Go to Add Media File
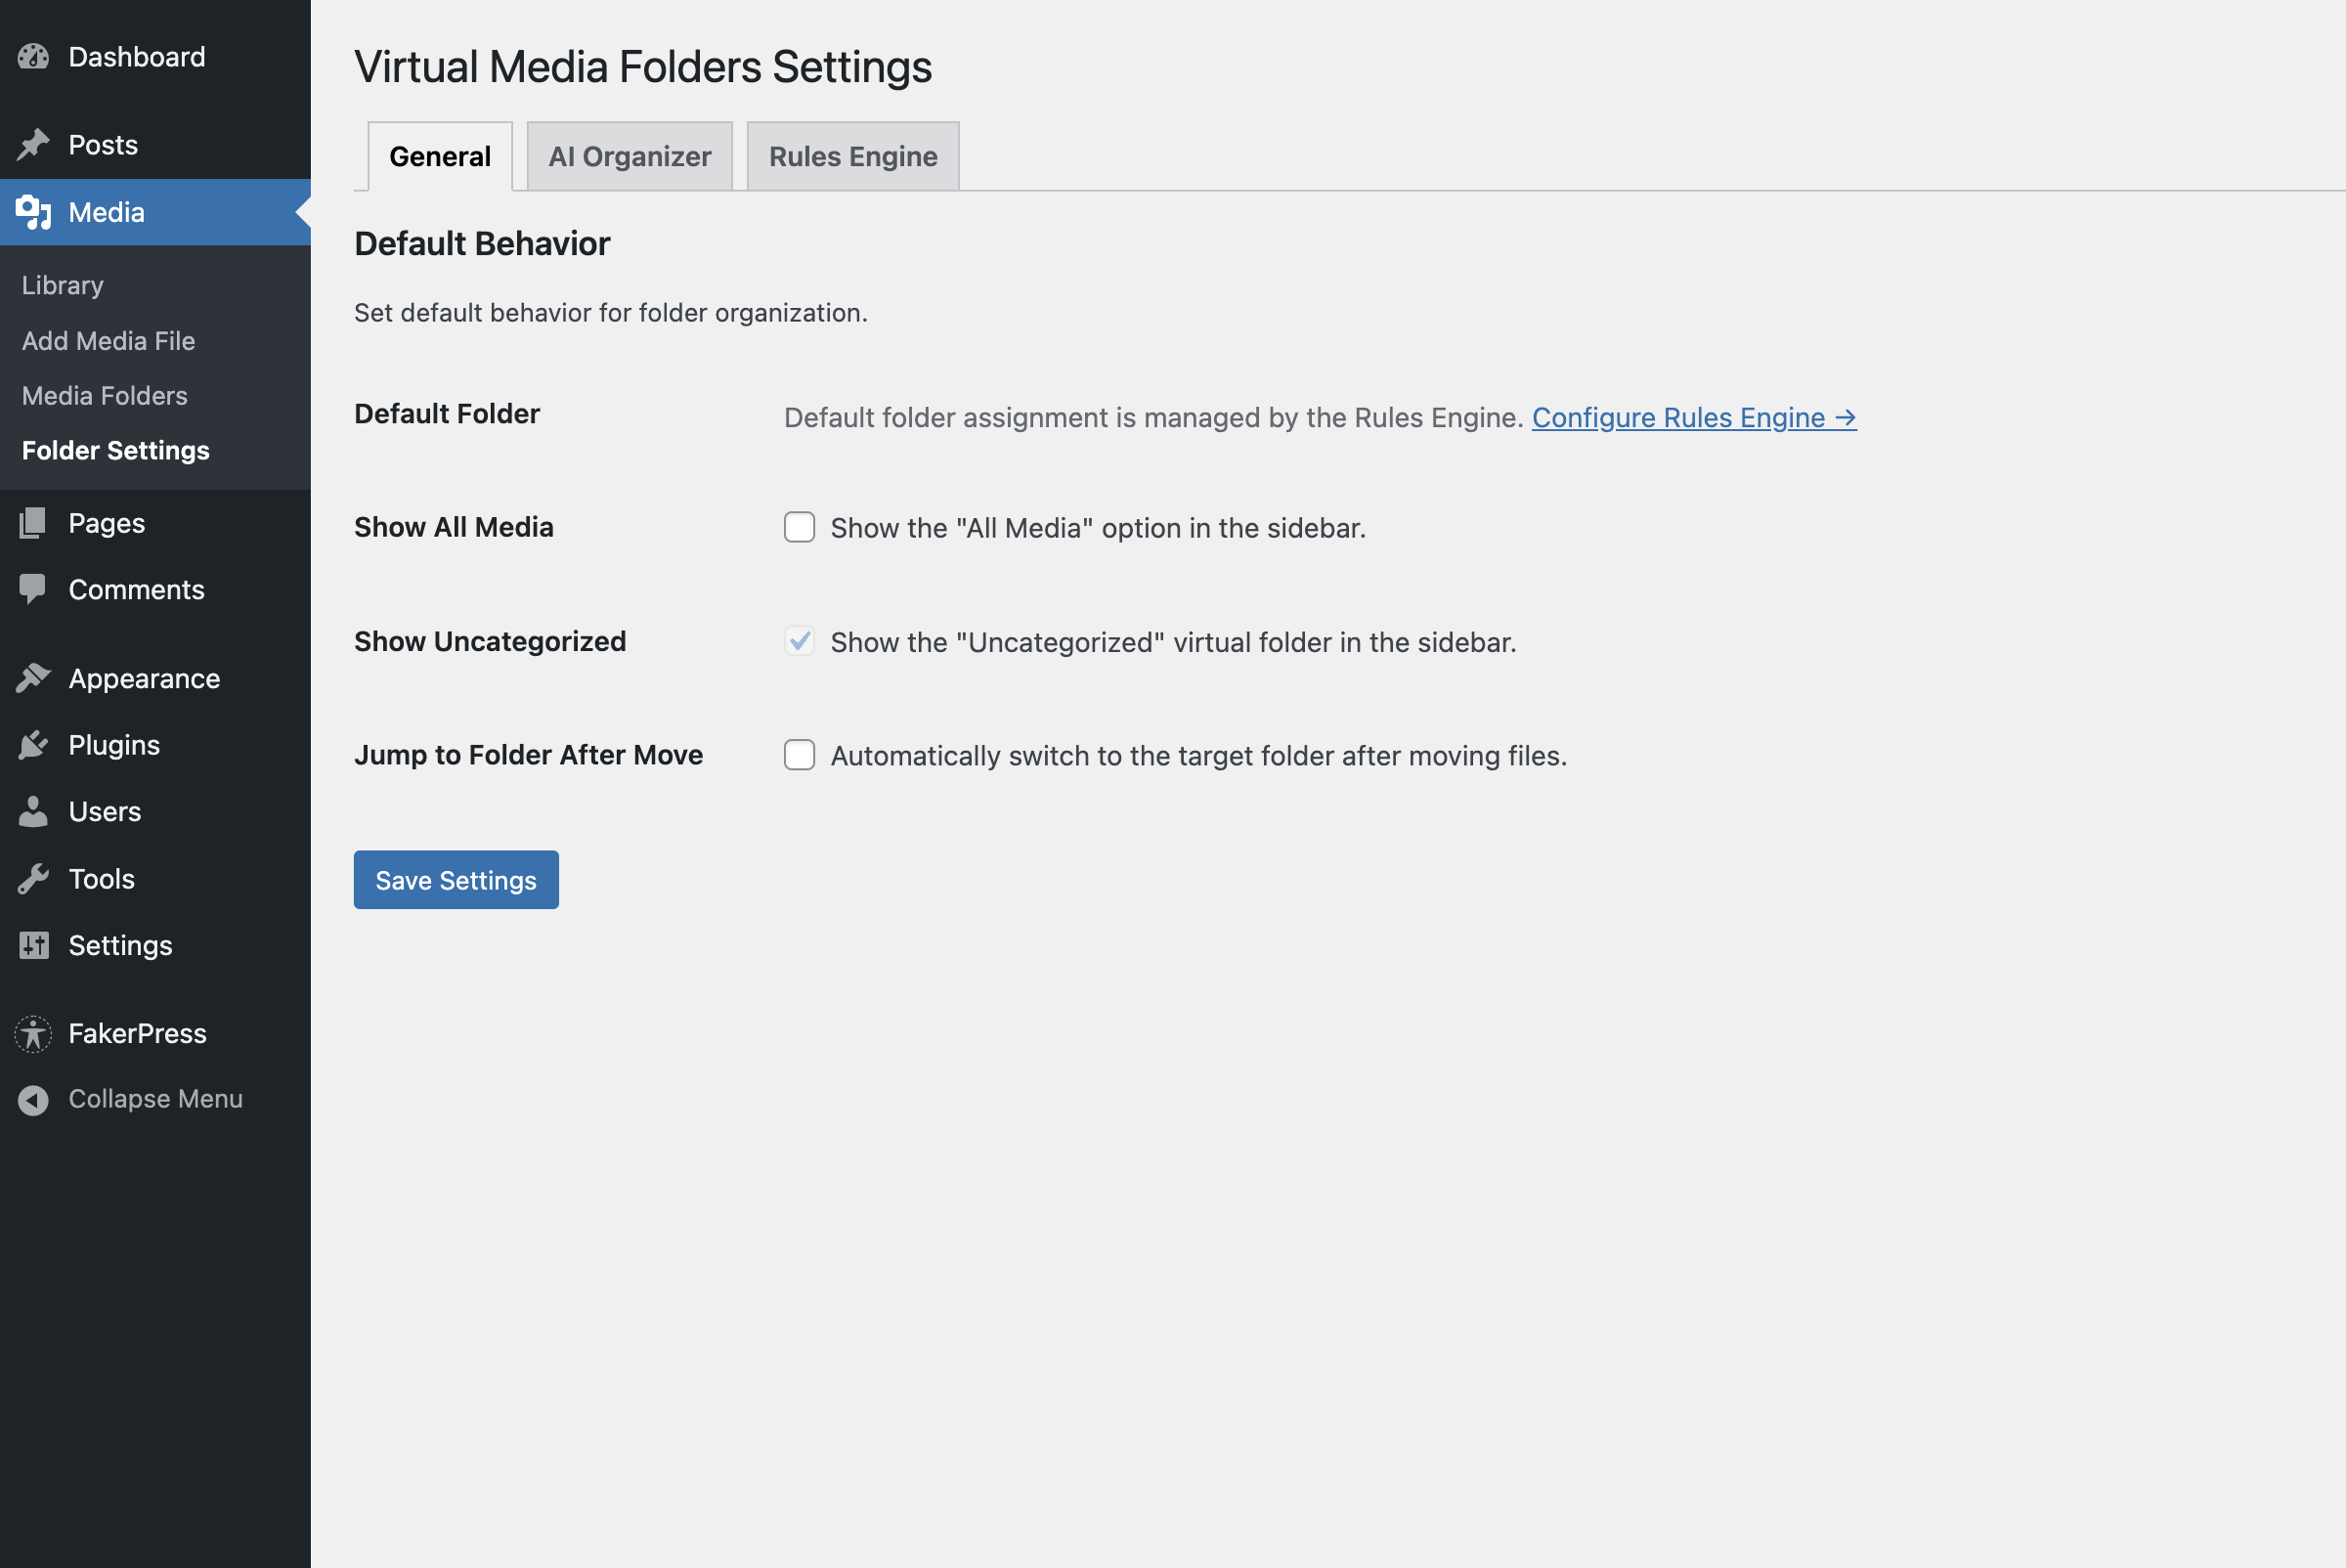Screen dimensions: 2346x1568 pos(108,341)
